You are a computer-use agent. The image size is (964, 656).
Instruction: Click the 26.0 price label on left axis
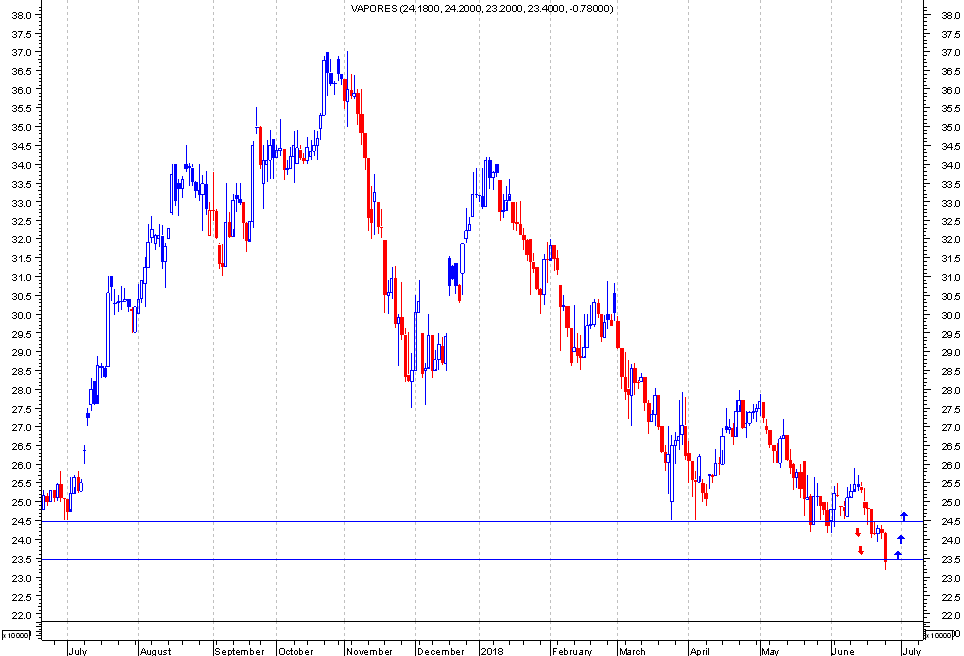coord(22,465)
